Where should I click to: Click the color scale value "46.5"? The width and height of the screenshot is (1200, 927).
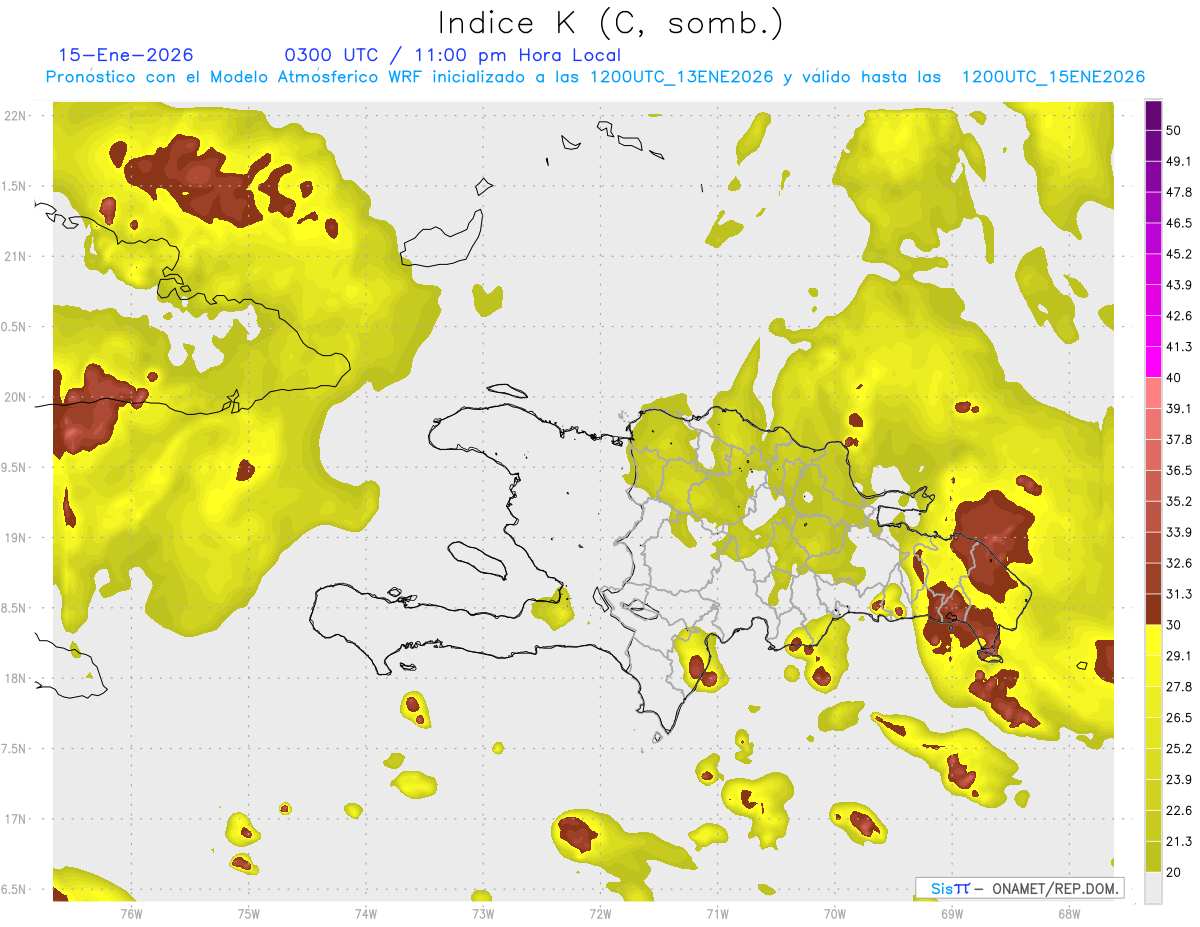pos(1179,223)
